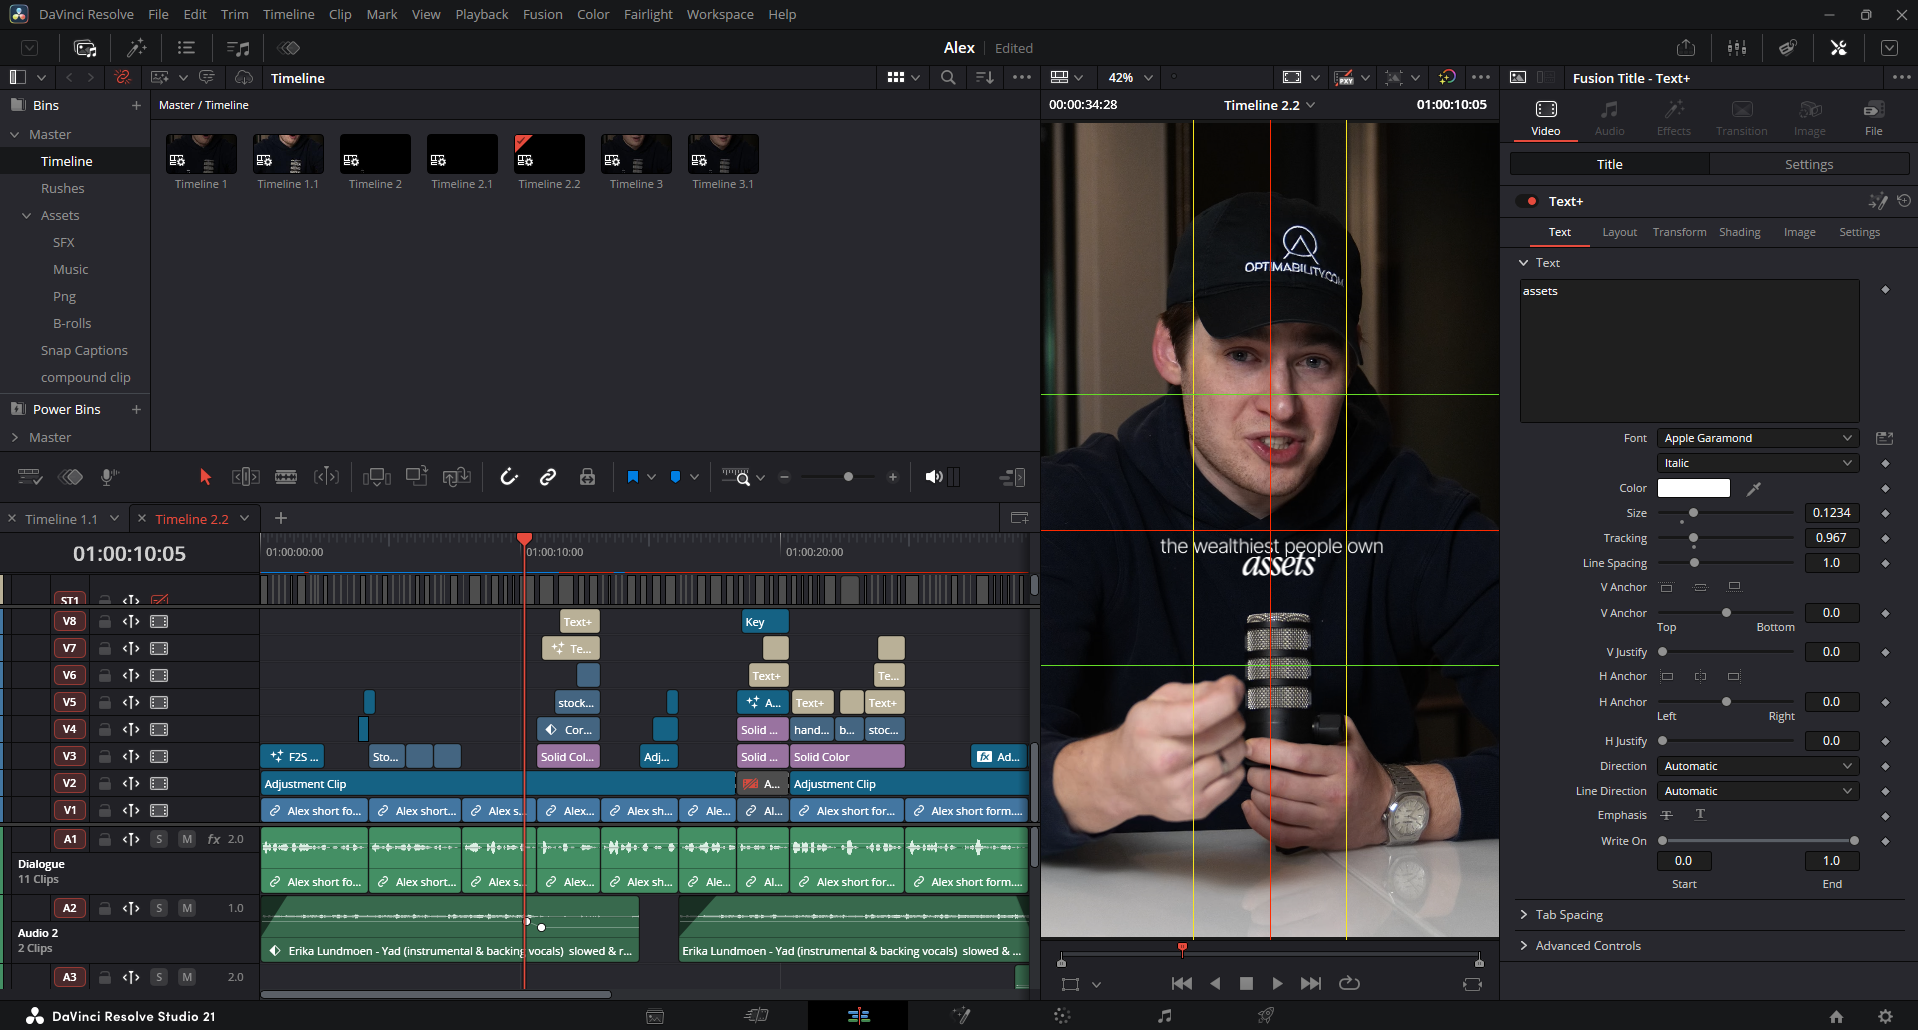1918x1030 pixels.
Task: Switch to the Shading tab
Action: pyautogui.click(x=1740, y=232)
